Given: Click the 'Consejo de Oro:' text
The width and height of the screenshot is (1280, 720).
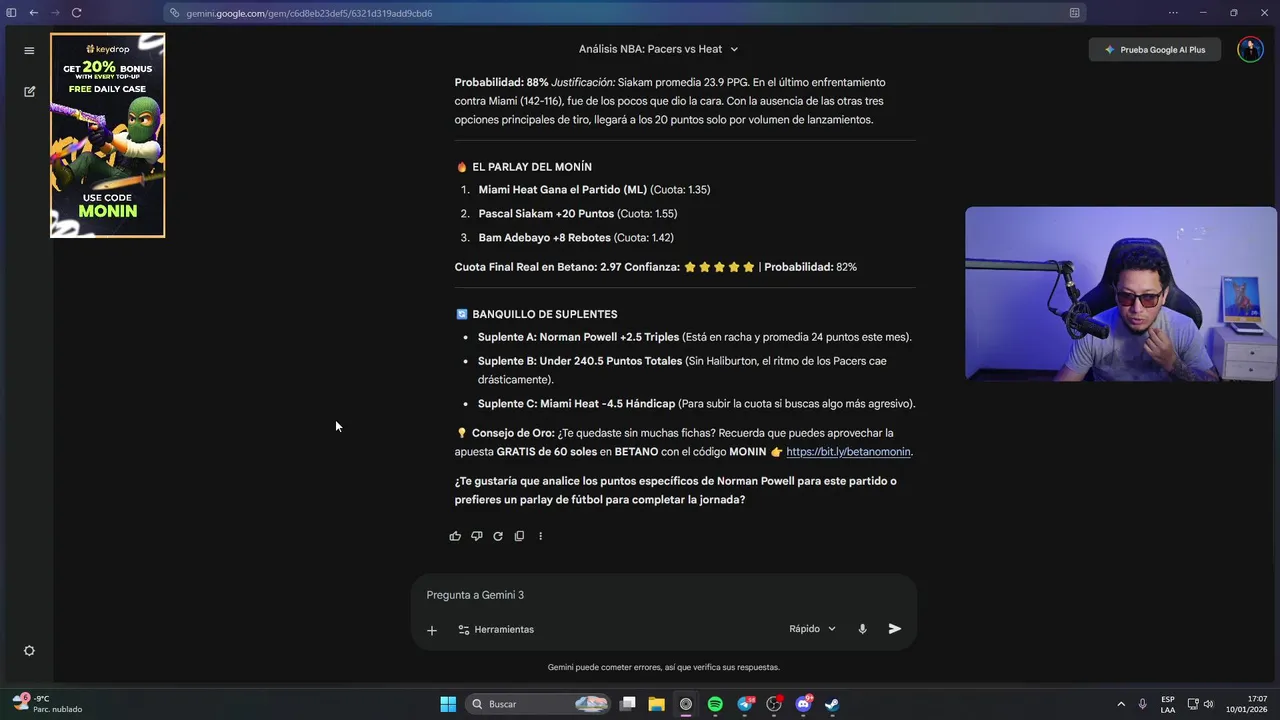Looking at the screenshot, I should coord(513,433).
